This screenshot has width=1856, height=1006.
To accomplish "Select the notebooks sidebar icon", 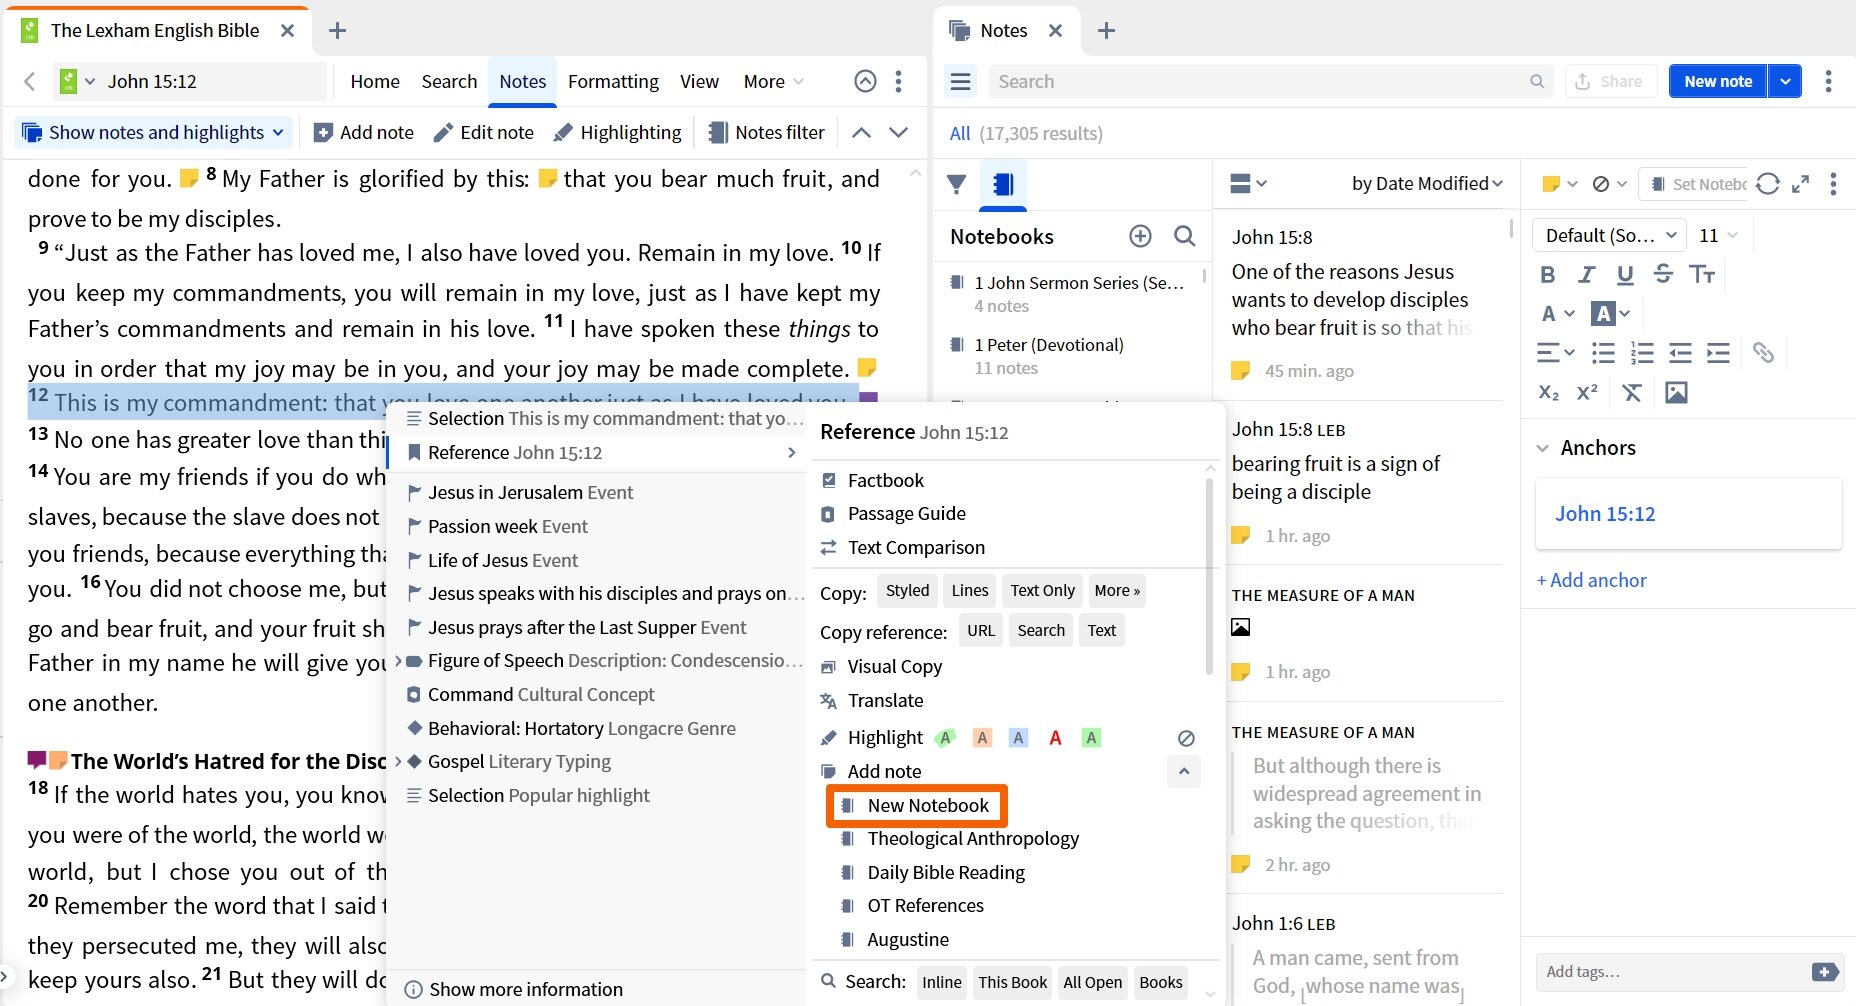I will coord(1003,184).
